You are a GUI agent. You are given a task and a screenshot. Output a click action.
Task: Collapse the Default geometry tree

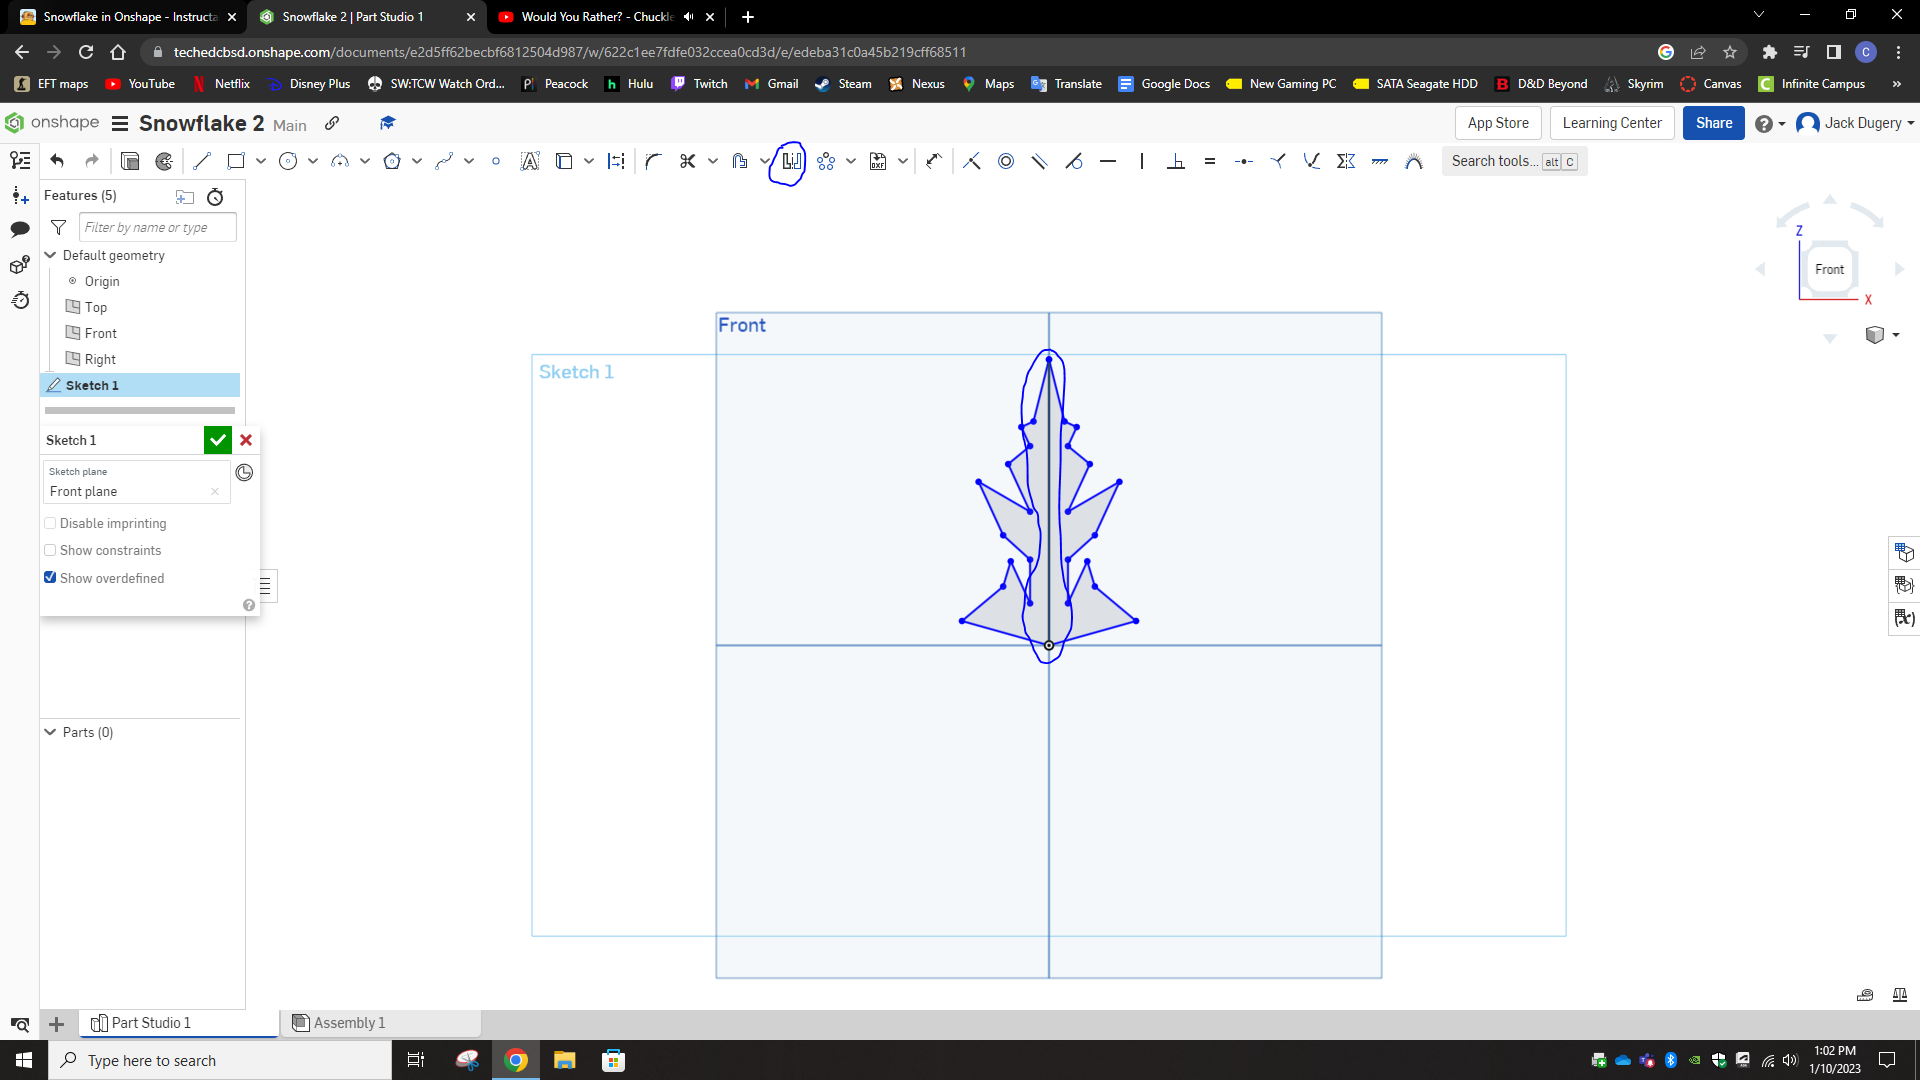coord(50,255)
